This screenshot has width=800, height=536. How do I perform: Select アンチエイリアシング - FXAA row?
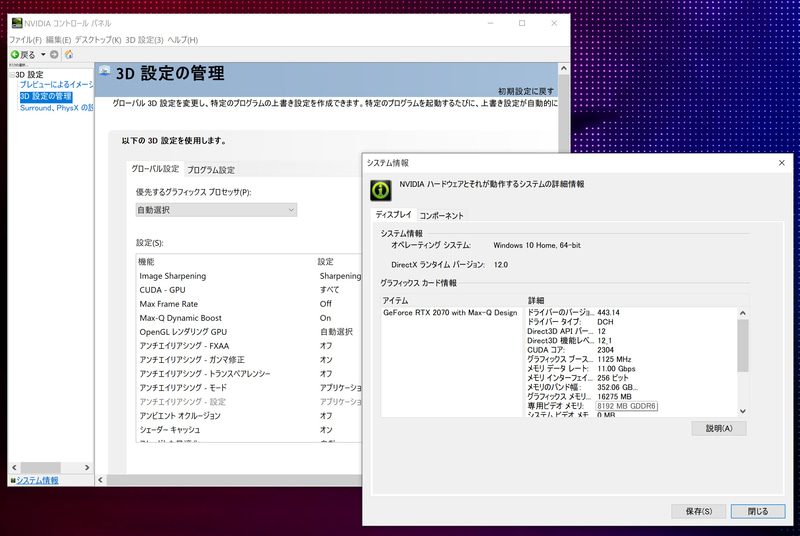[249, 346]
